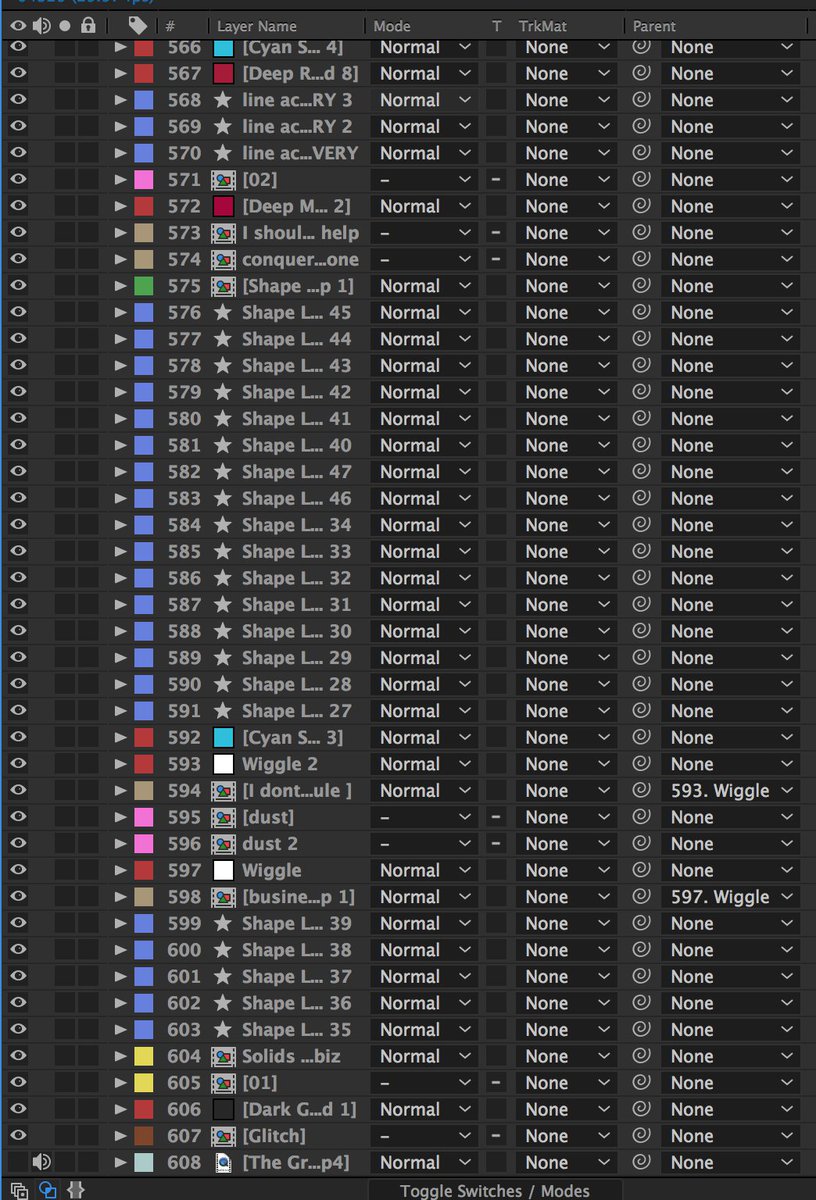Expand layer 566 properties triangle

click(120, 47)
